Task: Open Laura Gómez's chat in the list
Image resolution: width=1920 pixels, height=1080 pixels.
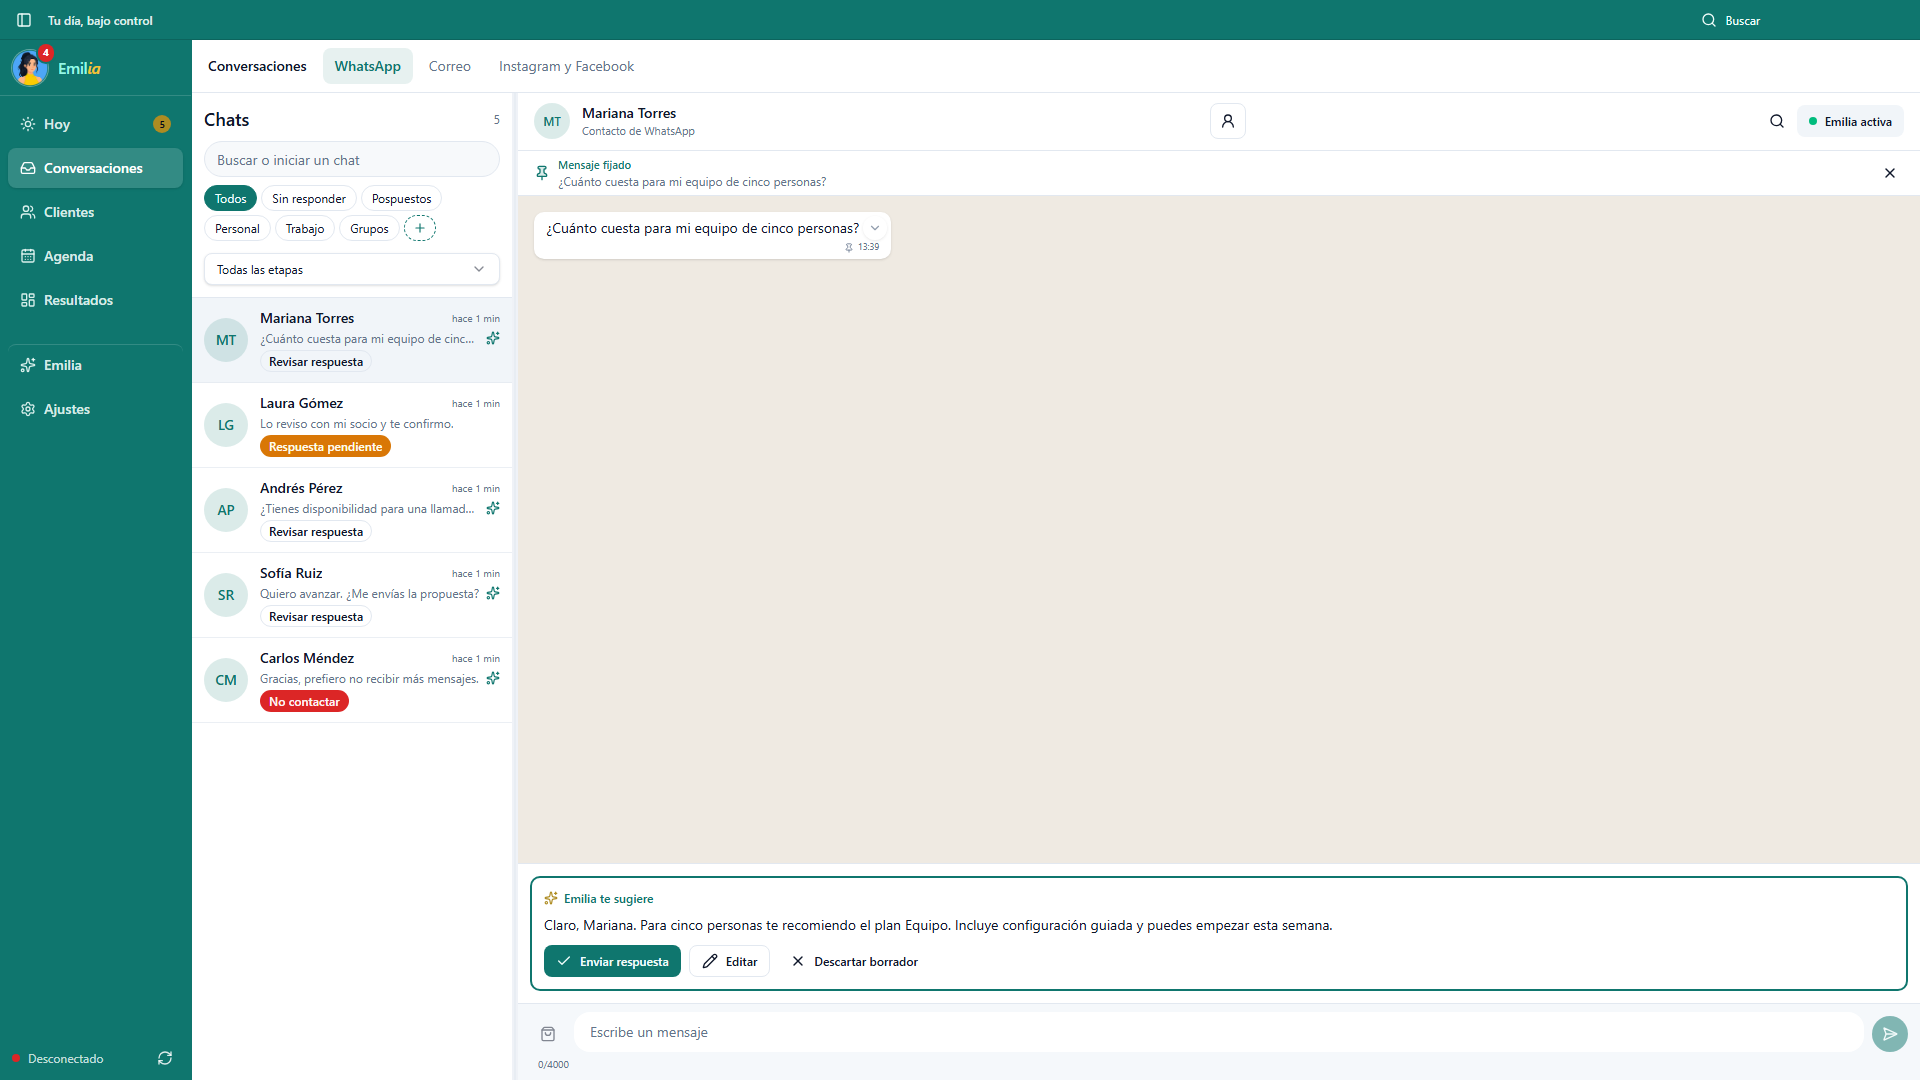Action: point(352,425)
